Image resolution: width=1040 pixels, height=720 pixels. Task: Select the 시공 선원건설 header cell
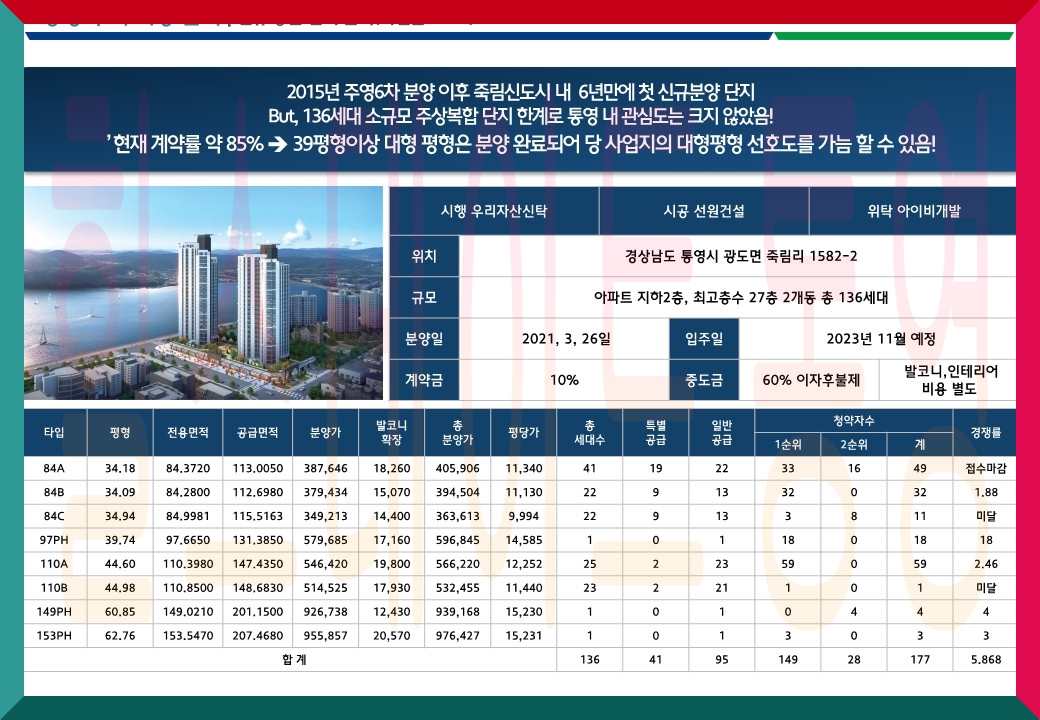(704, 211)
